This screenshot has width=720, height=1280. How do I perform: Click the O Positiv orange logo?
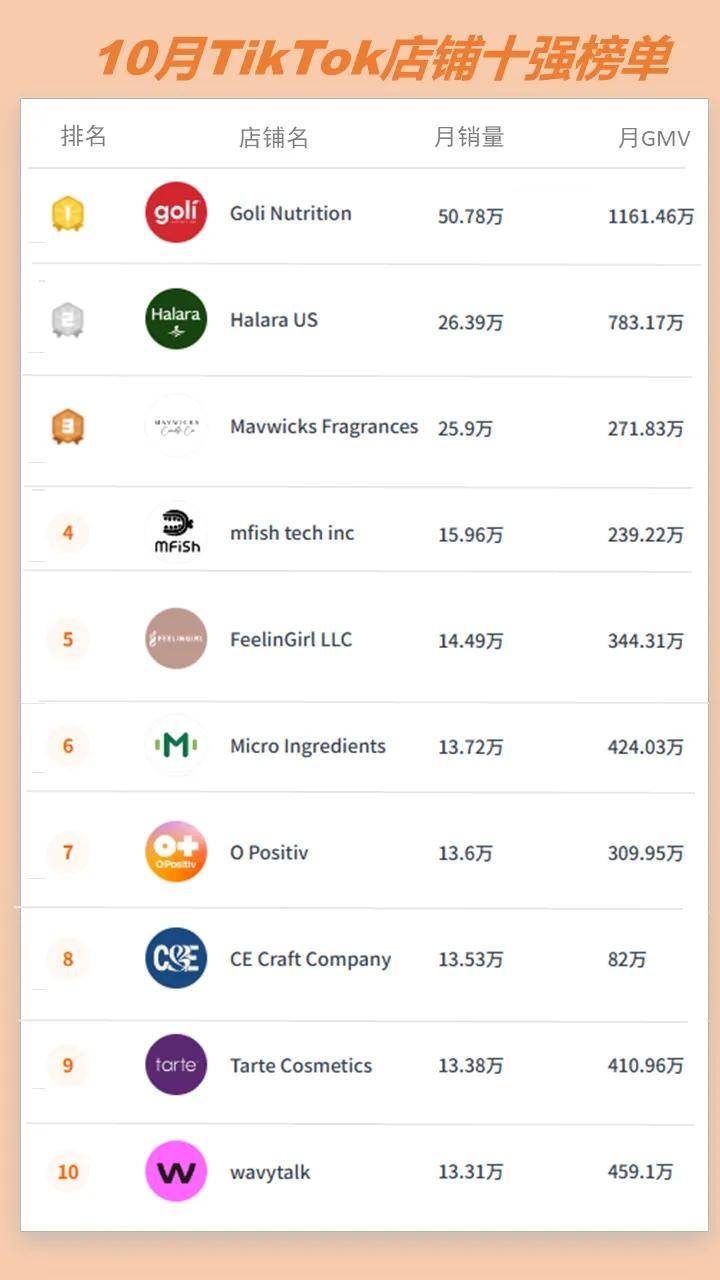point(176,852)
